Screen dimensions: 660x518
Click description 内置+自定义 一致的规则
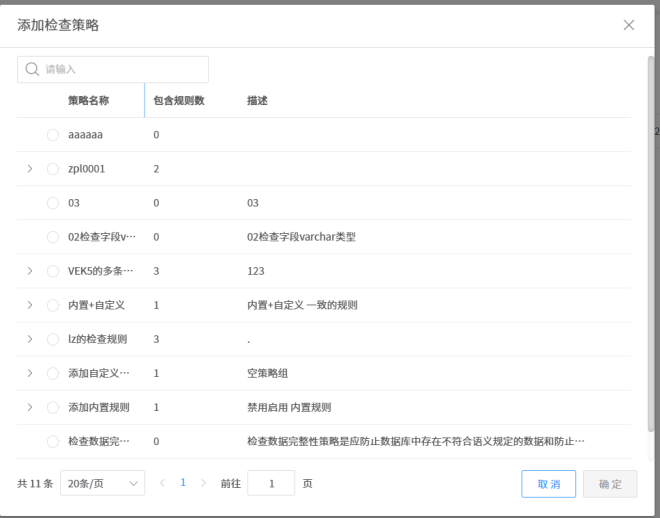pos(302,305)
